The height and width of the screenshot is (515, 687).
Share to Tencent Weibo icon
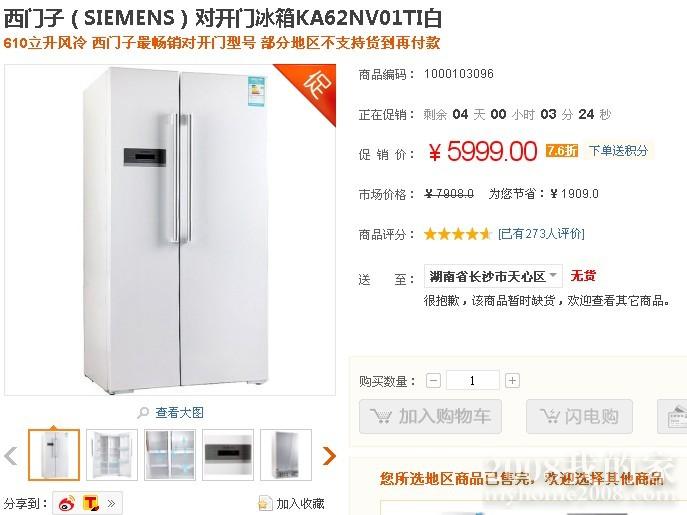(91, 503)
